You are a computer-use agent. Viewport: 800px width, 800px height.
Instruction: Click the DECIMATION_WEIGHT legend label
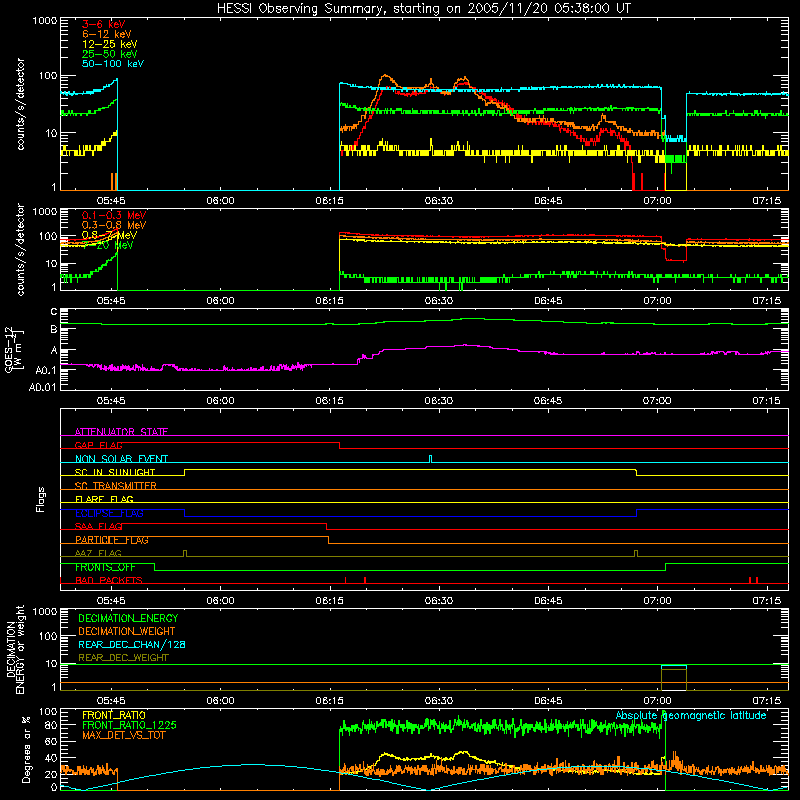(x=127, y=631)
